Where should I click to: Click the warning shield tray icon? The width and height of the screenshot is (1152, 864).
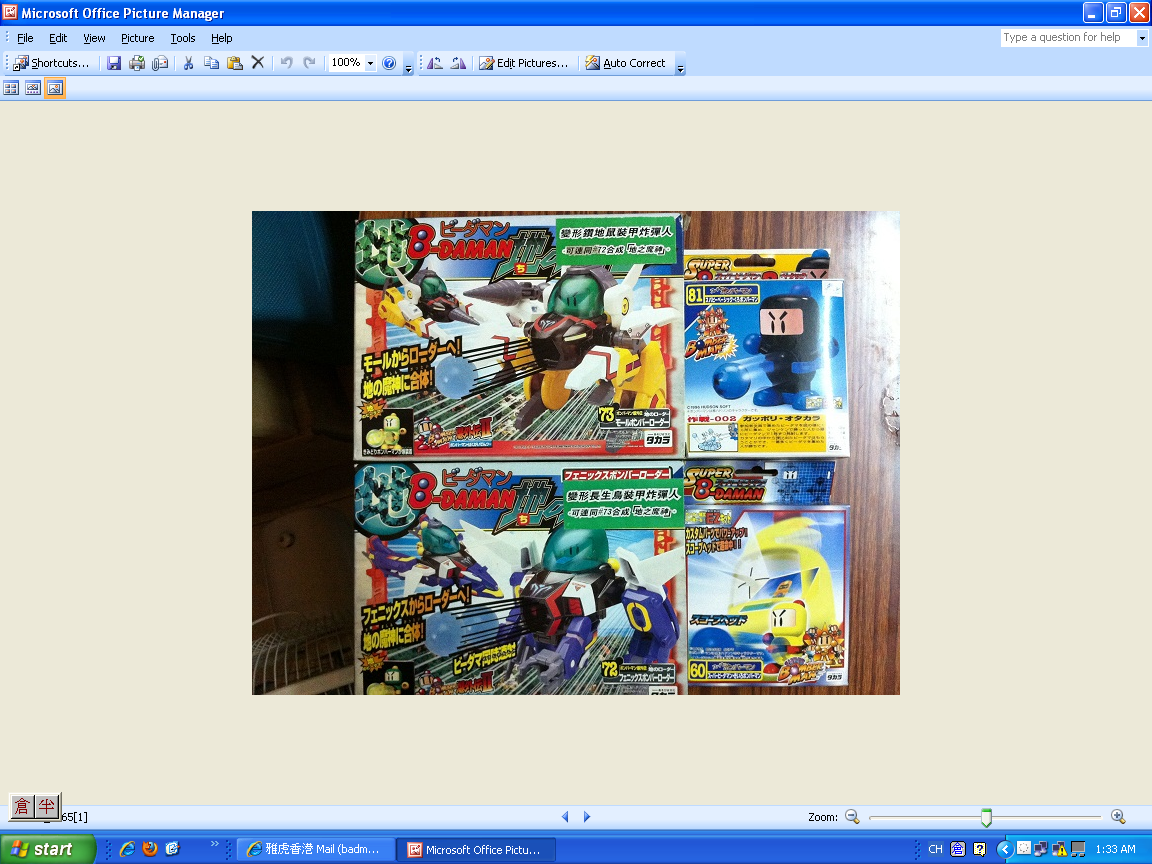pos(1059,849)
